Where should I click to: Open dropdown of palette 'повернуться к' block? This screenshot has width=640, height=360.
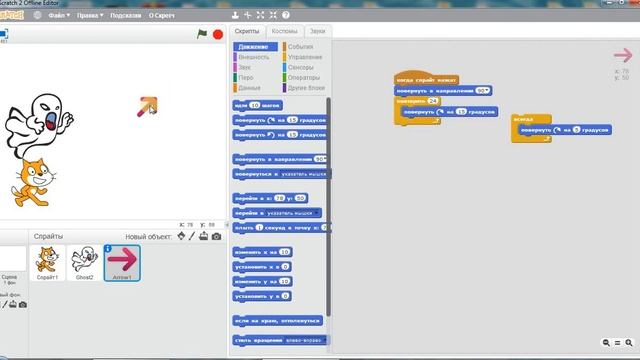point(304,174)
